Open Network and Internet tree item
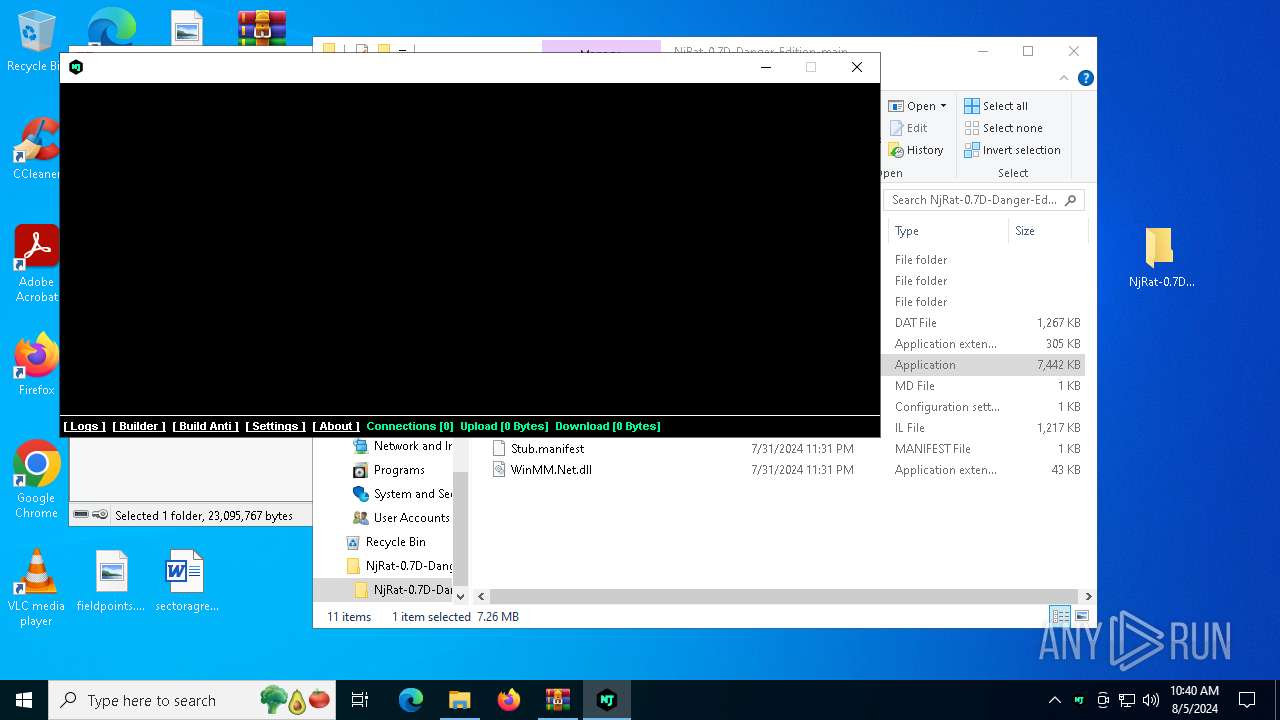The height and width of the screenshot is (720, 1280). coord(402,446)
